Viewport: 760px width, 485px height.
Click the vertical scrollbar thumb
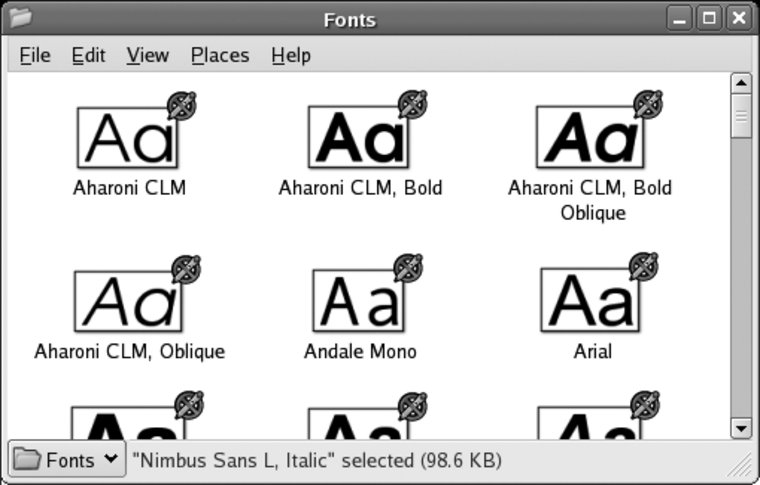click(x=740, y=117)
